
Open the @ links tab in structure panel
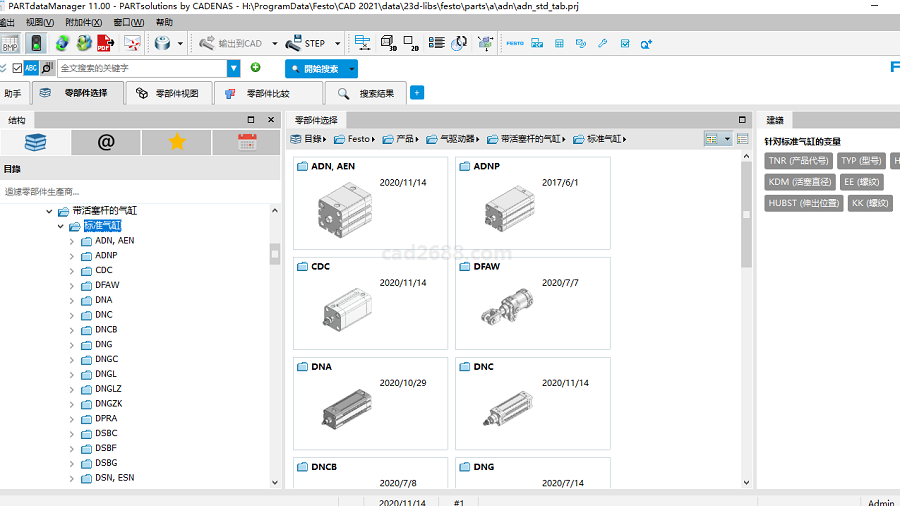click(x=106, y=142)
